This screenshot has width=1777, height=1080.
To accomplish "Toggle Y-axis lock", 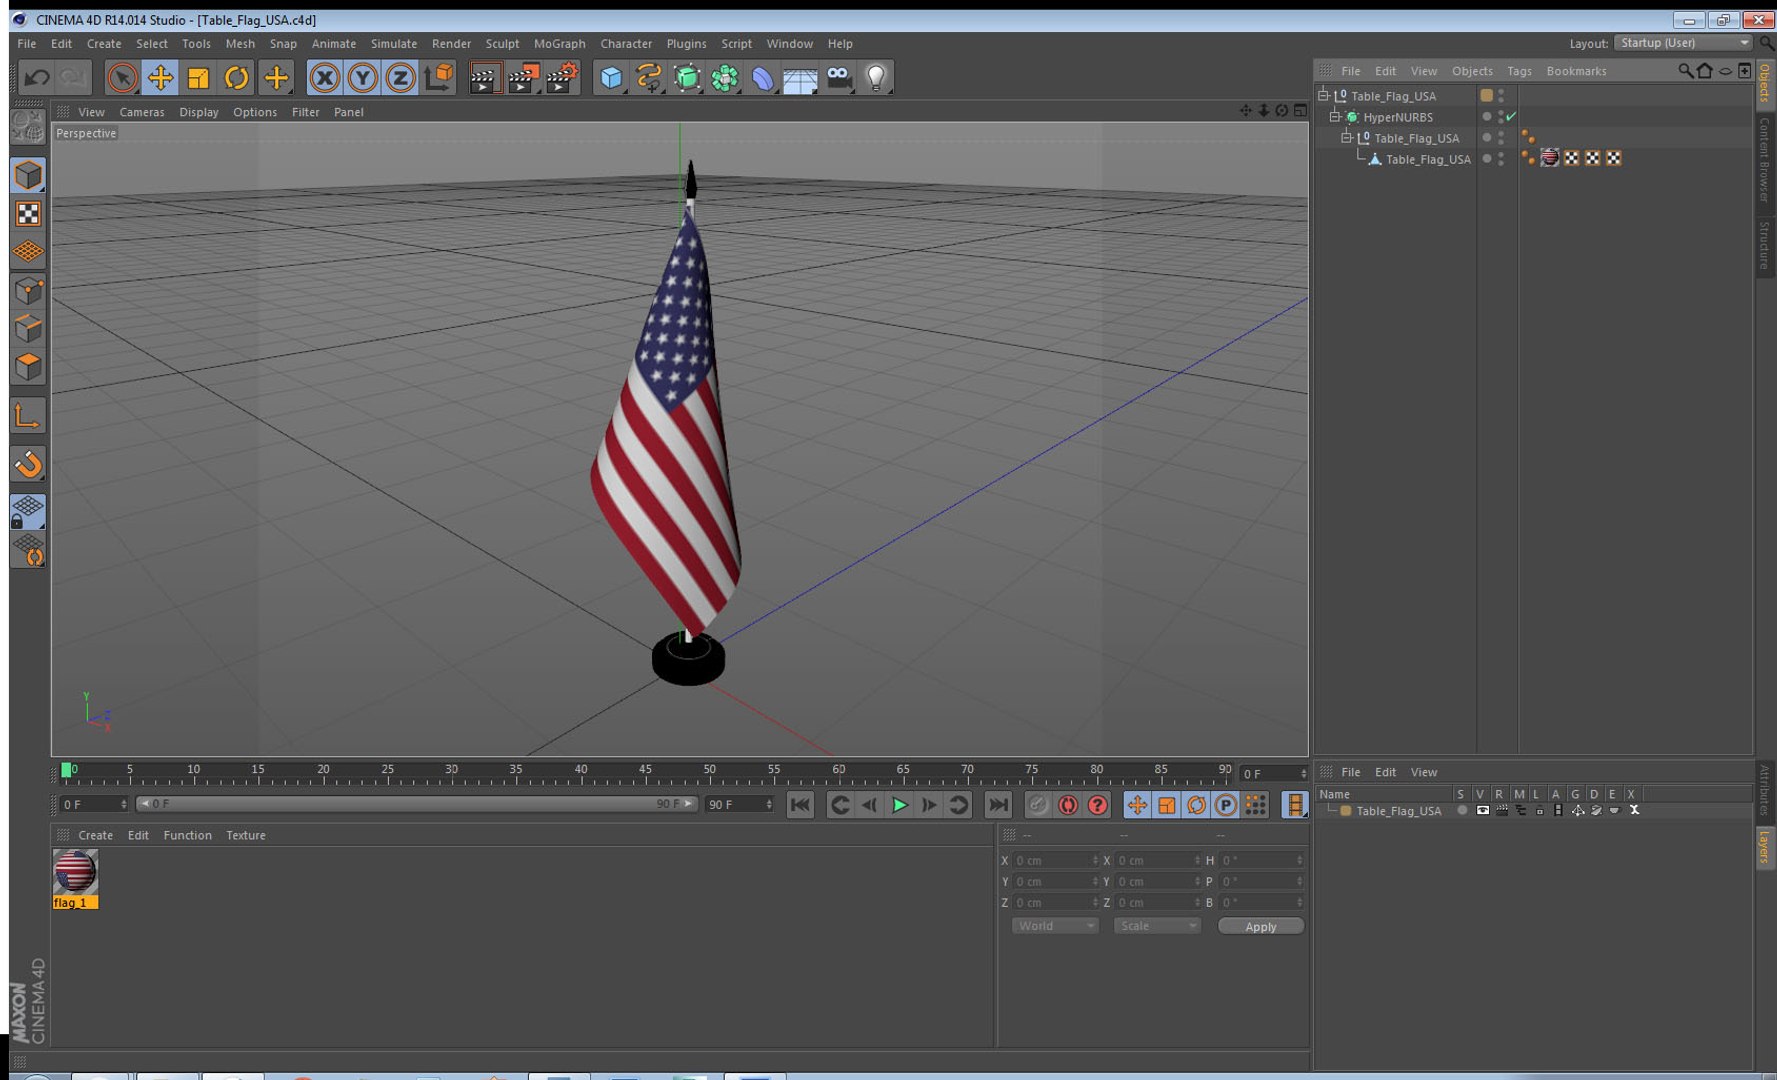I will click(362, 78).
